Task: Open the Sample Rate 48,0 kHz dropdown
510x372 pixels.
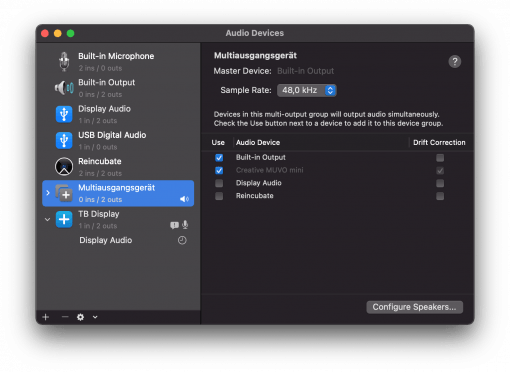Action: [307, 90]
